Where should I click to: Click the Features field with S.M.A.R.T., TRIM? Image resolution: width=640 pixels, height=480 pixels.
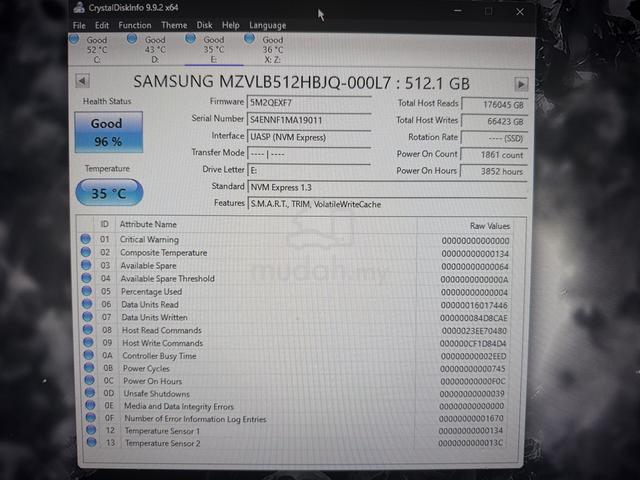click(x=387, y=204)
